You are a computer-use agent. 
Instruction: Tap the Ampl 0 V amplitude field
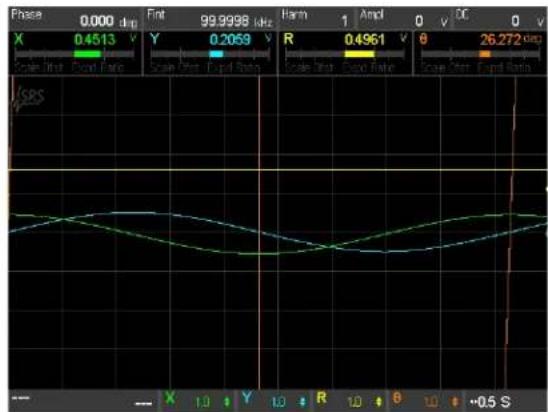(404, 19)
